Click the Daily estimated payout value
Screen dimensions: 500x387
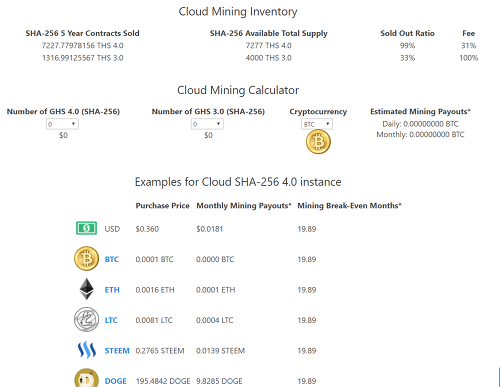(420, 124)
